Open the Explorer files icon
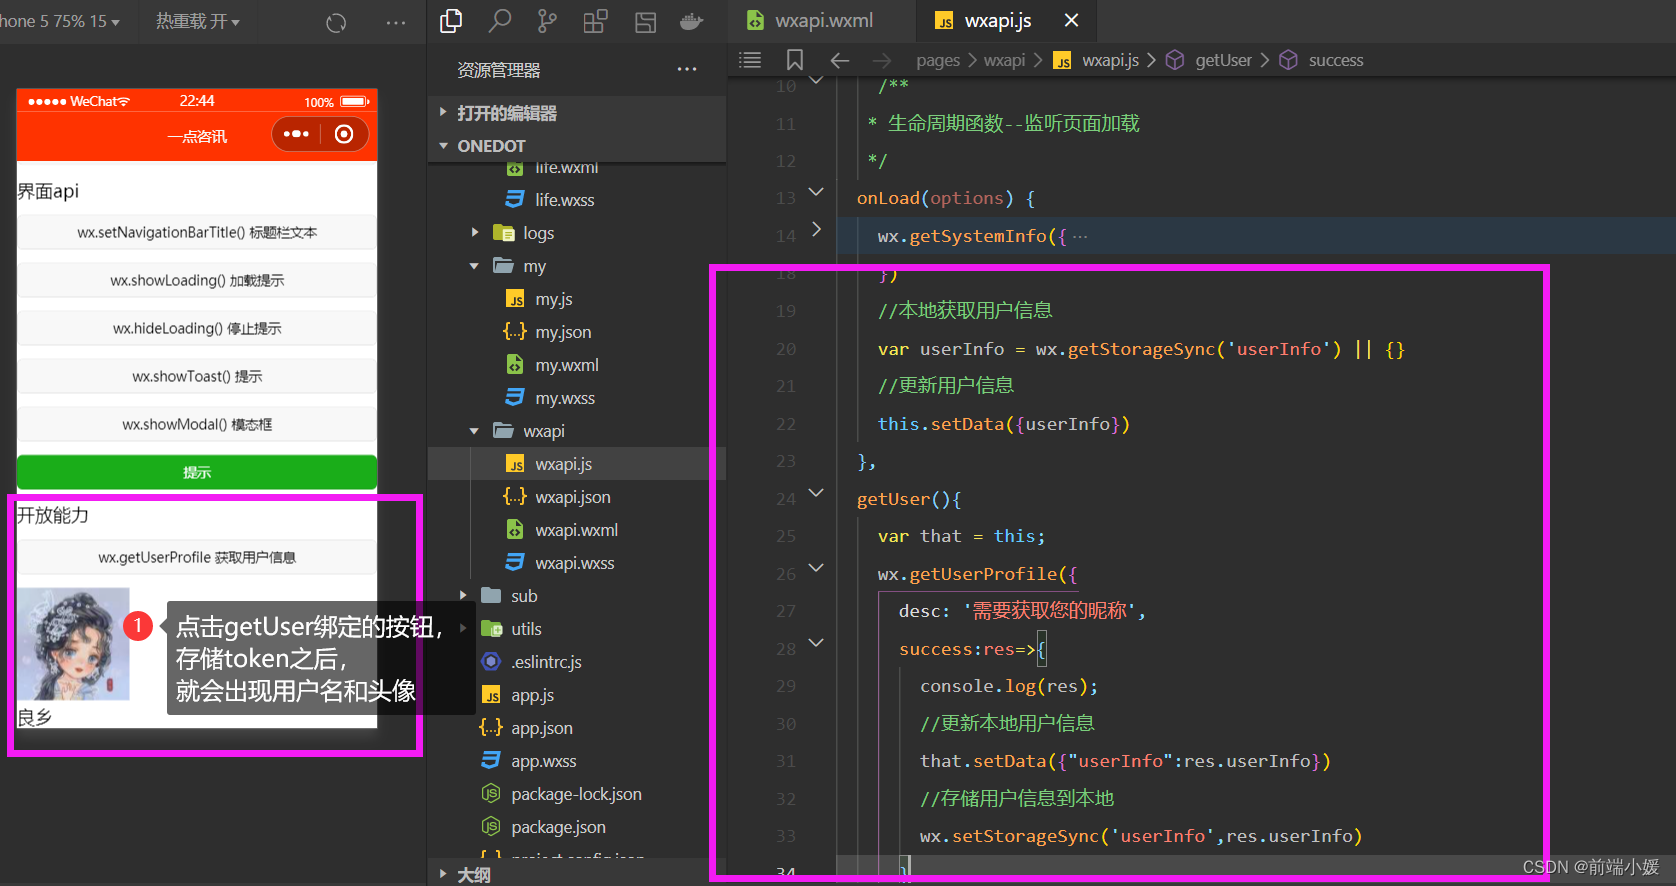 click(x=451, y=21)
